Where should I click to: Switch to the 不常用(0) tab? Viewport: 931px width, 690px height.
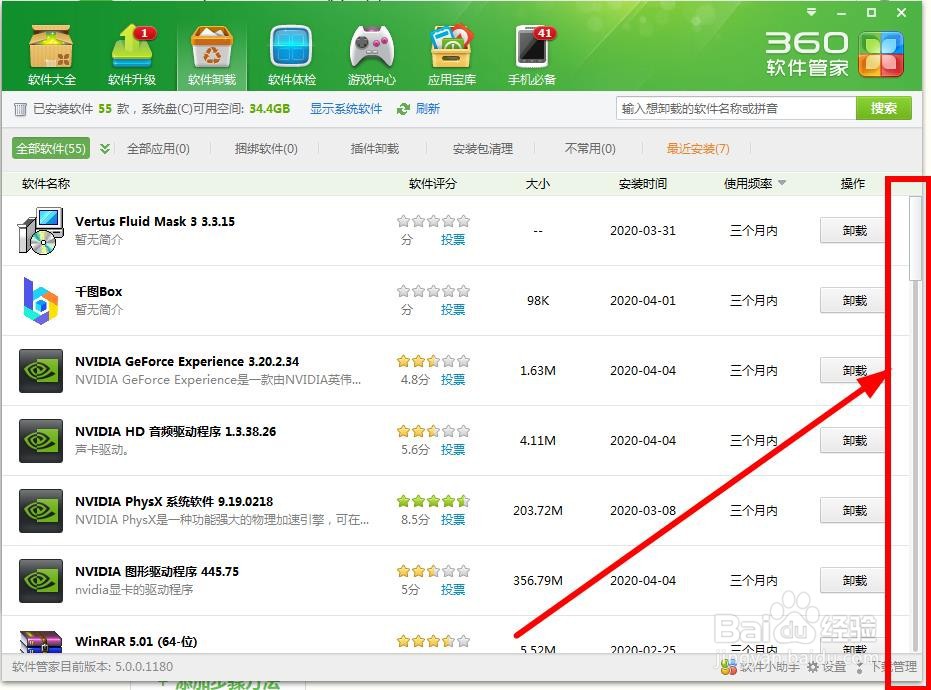(x=590, y=148)
